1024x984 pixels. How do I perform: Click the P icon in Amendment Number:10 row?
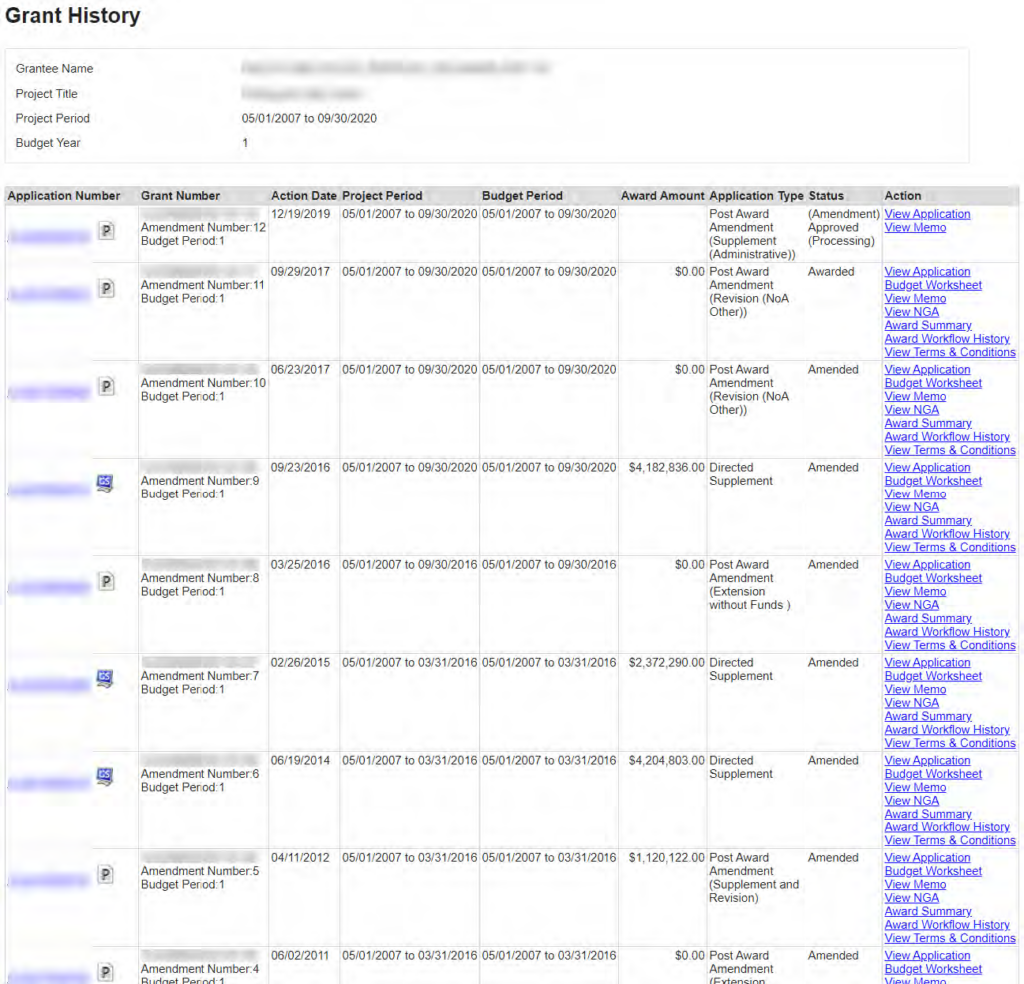(x=106, y=387)
